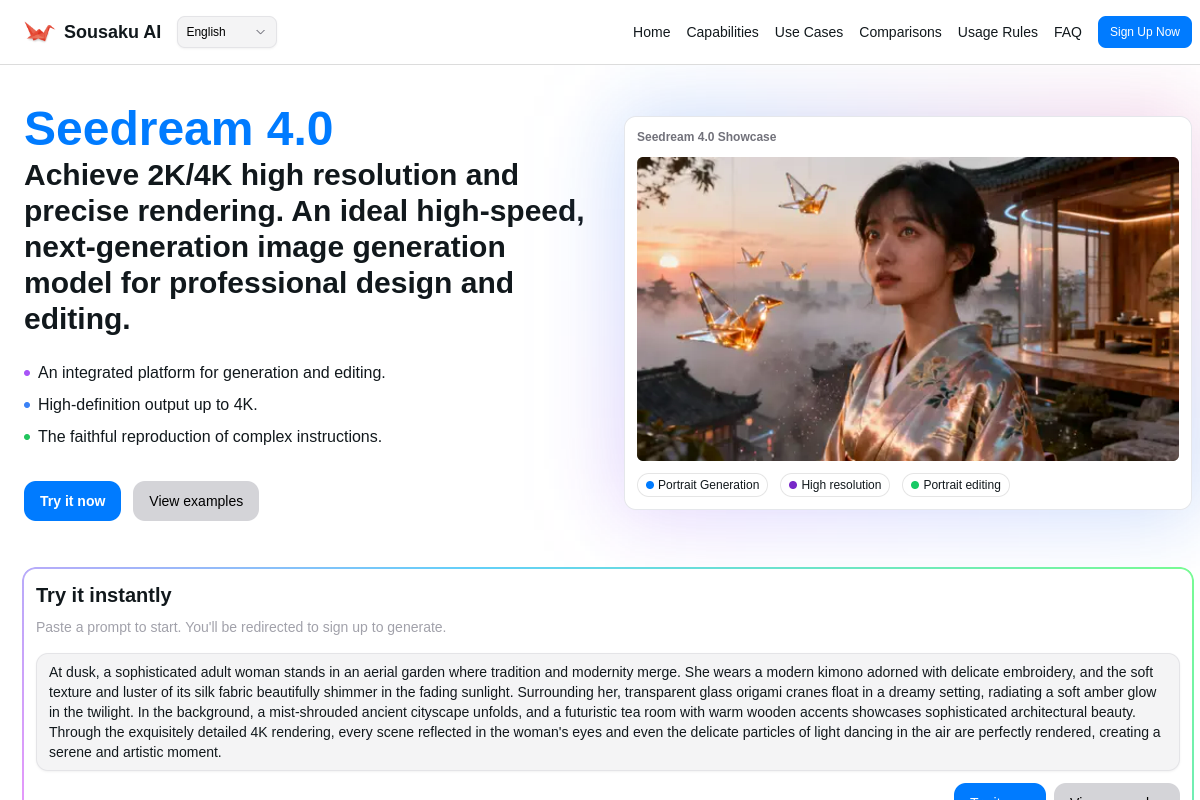The width and height of the screenshot is (1200, 800).
Task: Jump to the FAQ section
Action: tap(1067, 32)
